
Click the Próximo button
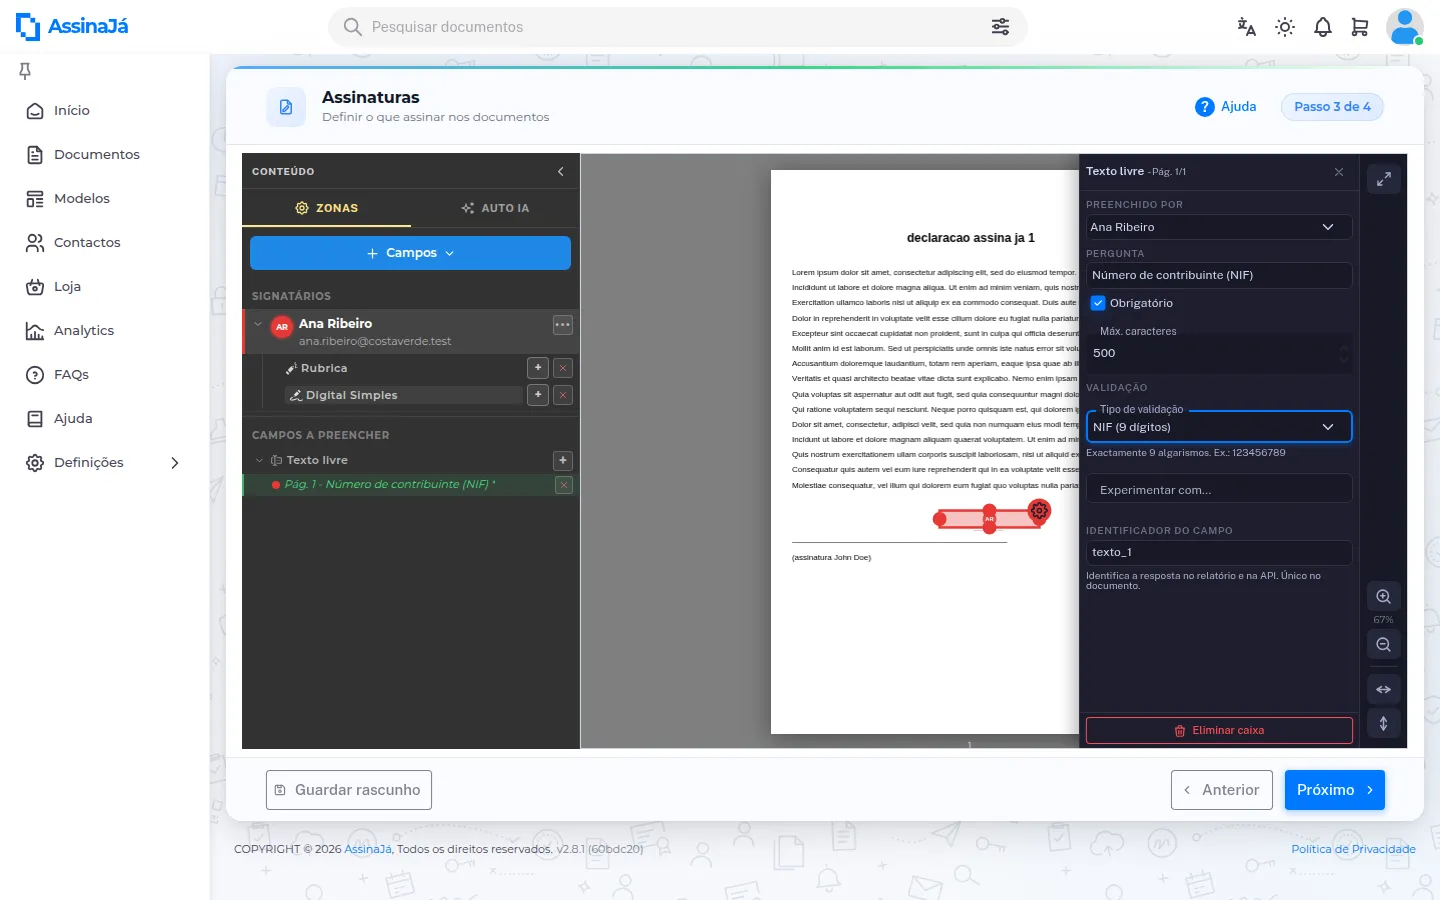point(1335,790)
